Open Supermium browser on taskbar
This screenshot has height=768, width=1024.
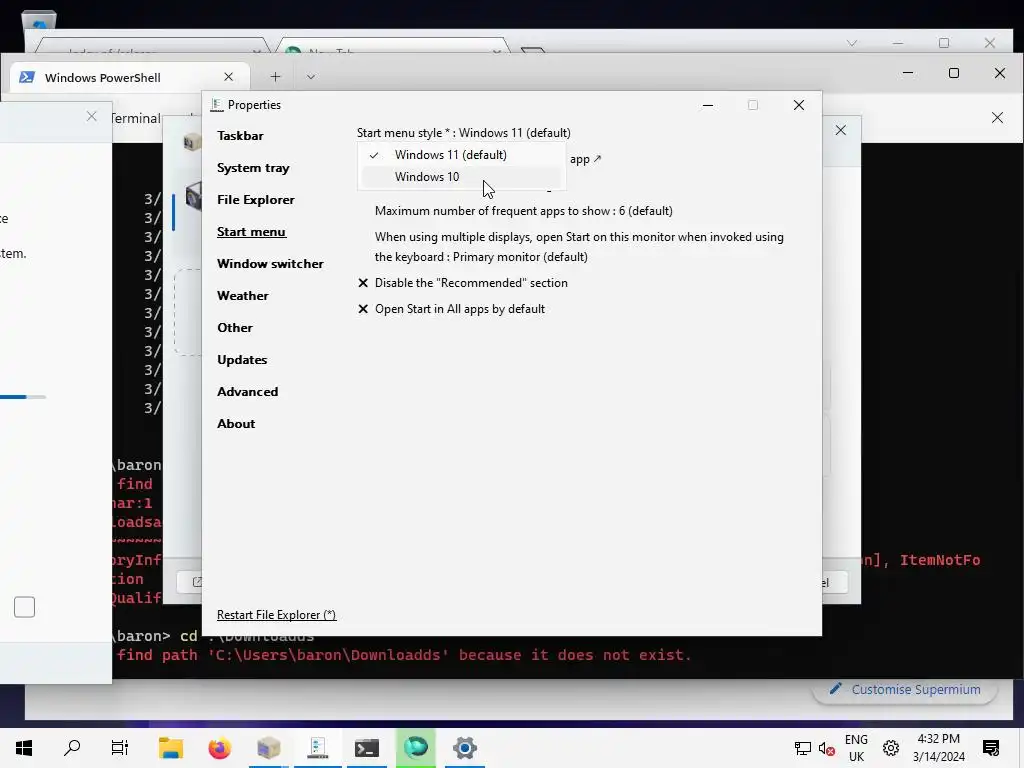click(415, 748)
